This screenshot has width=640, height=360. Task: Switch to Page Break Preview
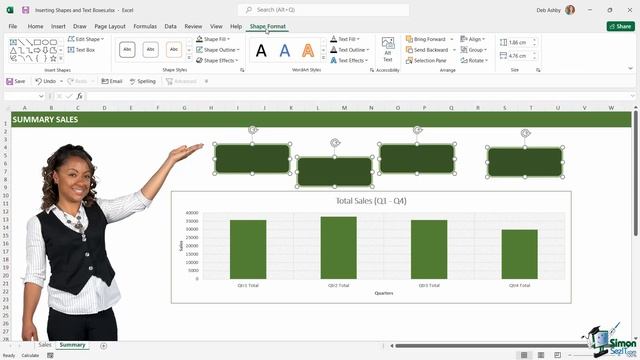pos(558,355)
